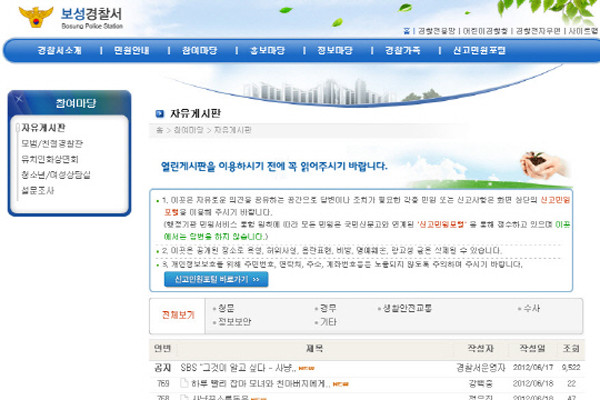This screenshot has width=600, height=400.
Task: Open the 경찰서소개 main menu
Action: 59,51
